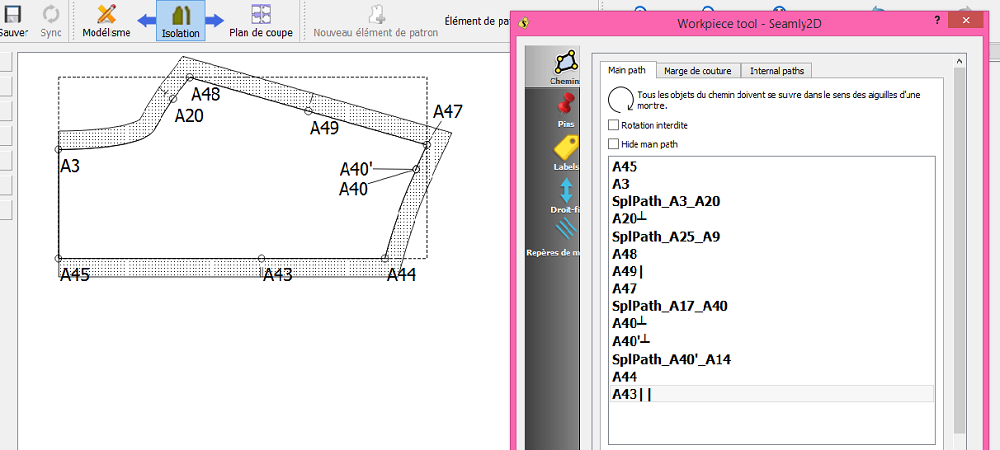Open the Pins section with pushpin icon
Image resolution: width=1000 pixels, height=450 pixels.
point(565,109)
